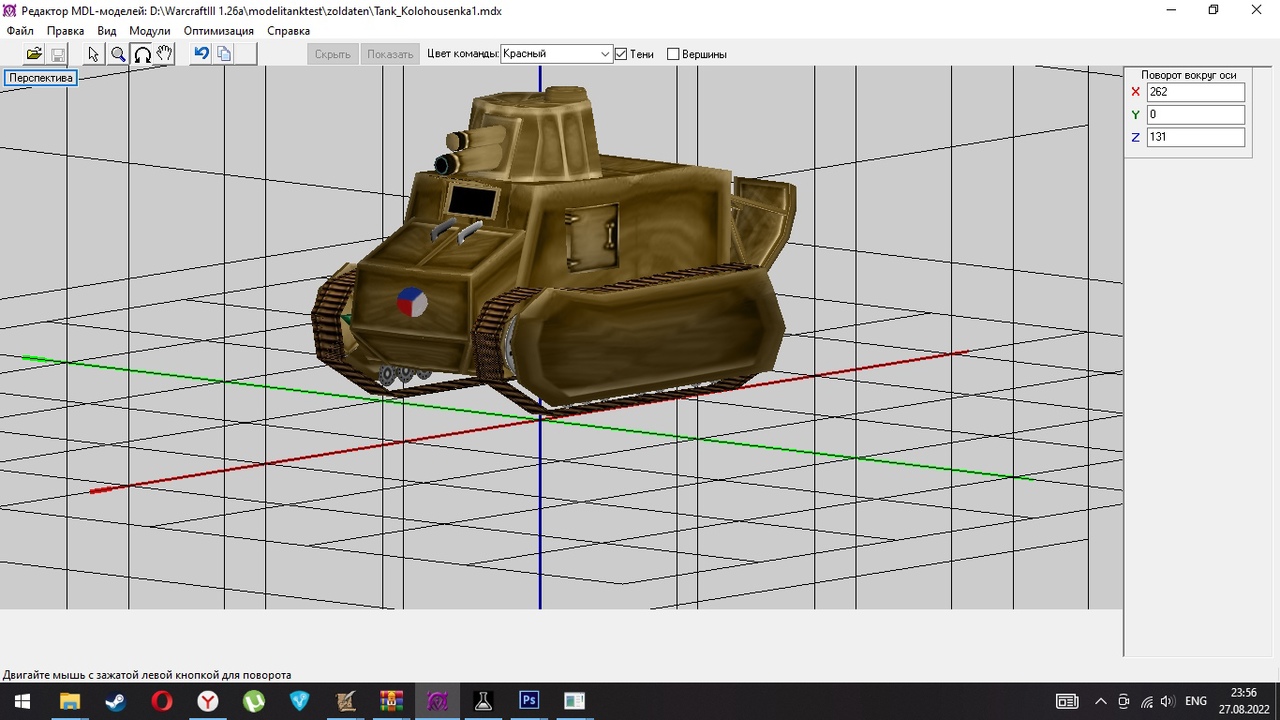Open File Explorer from the taskbar

69,701
